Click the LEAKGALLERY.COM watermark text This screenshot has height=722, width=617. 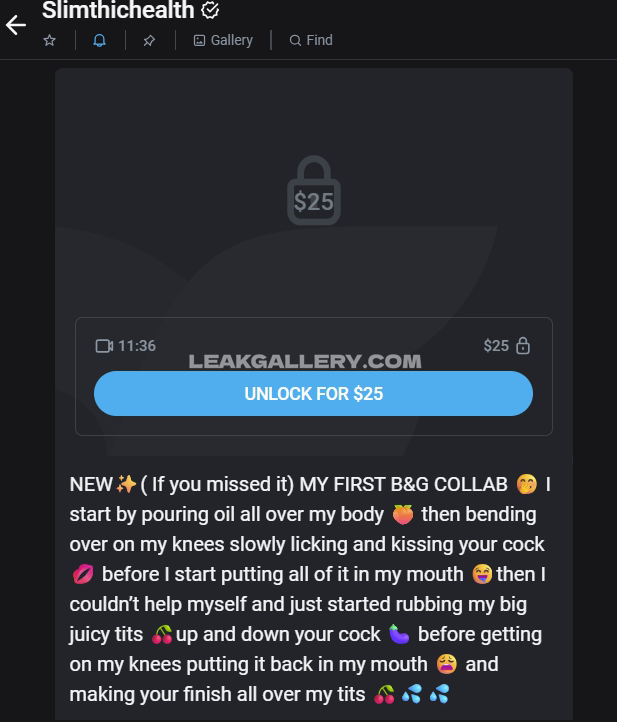tap(305, 361)
